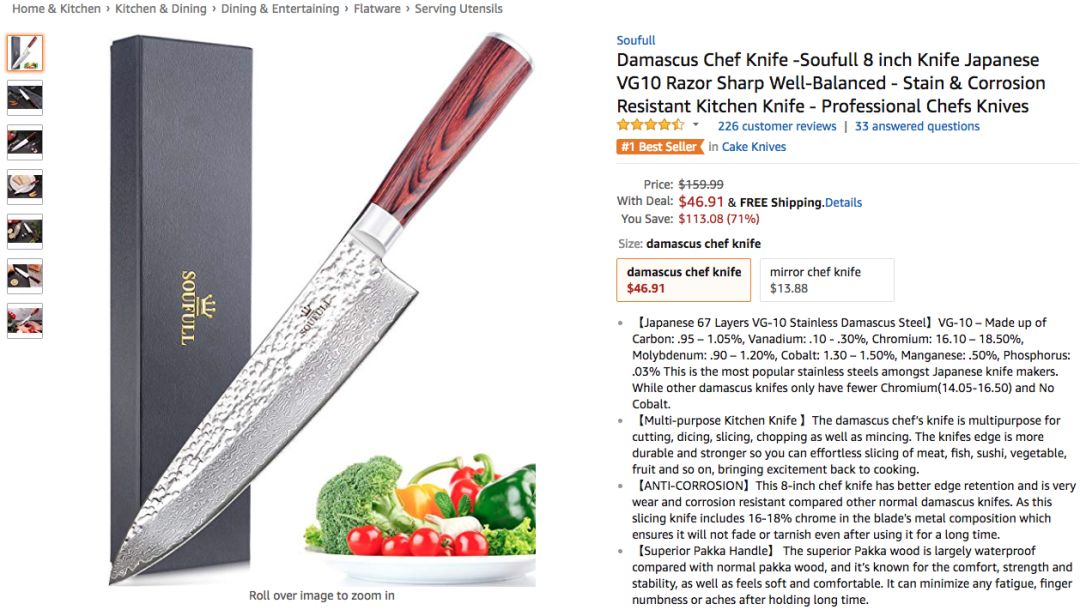Show the fourth thumbnail with plate
The image size is (1080, 610).
pos(25,187)
